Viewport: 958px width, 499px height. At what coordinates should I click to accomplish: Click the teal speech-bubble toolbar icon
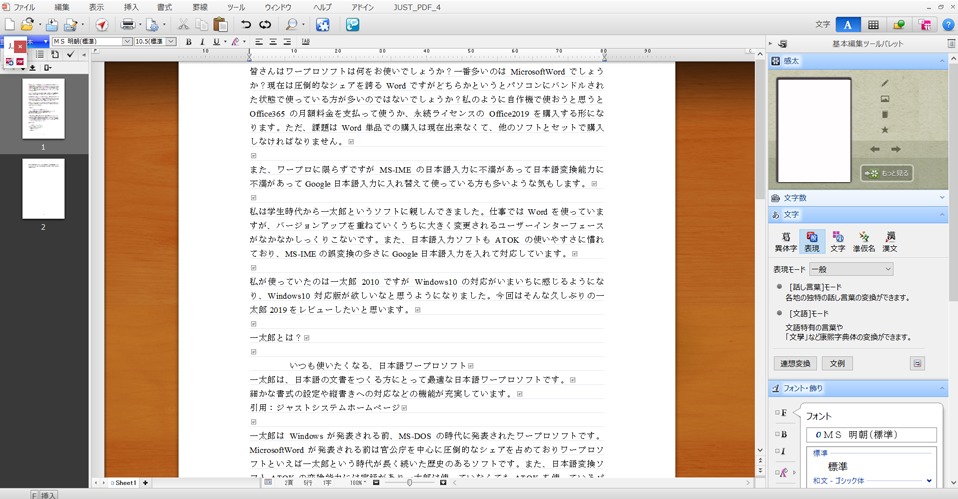click(x=353, y=24)
